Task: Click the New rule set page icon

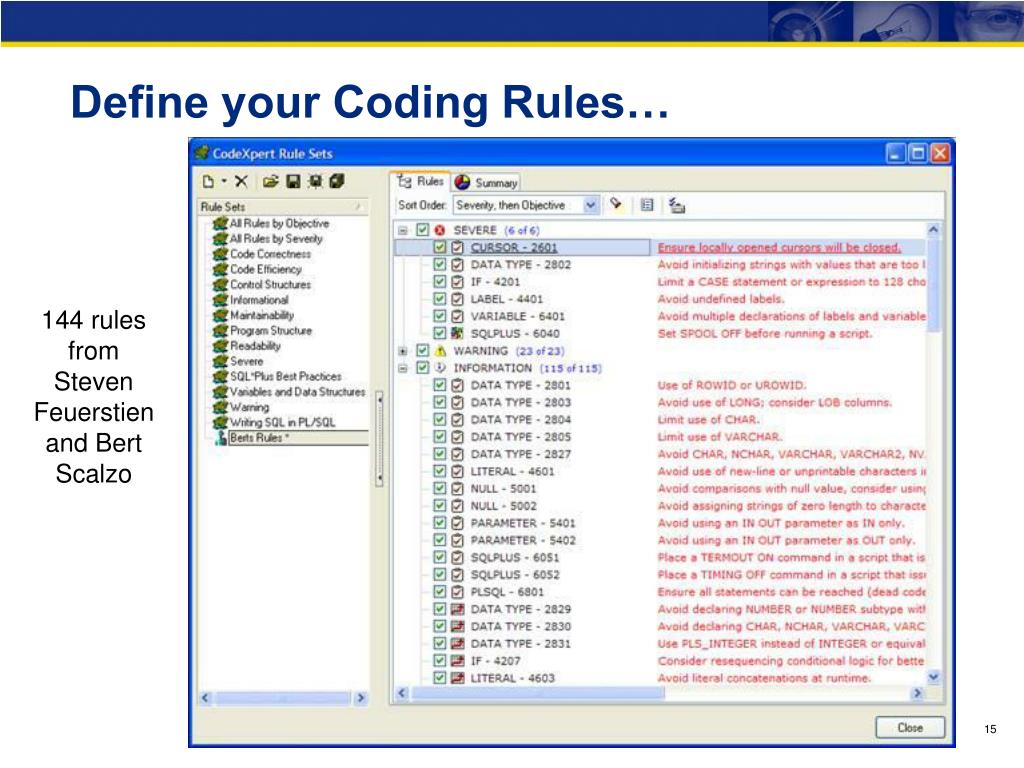Action: pyautogui.click(x=208, y=182)
